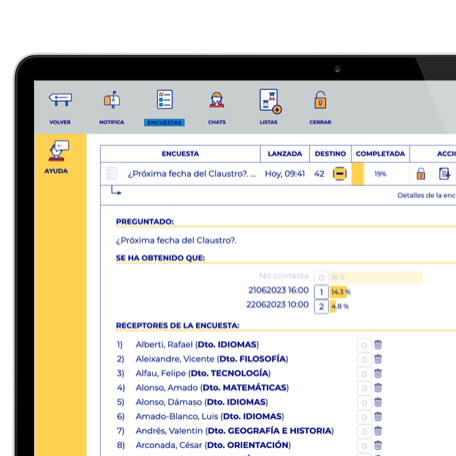This screenshot has height=456, width=456.
Task: Click the arrow expander below survey icon
Action: [x=116, y=191]
